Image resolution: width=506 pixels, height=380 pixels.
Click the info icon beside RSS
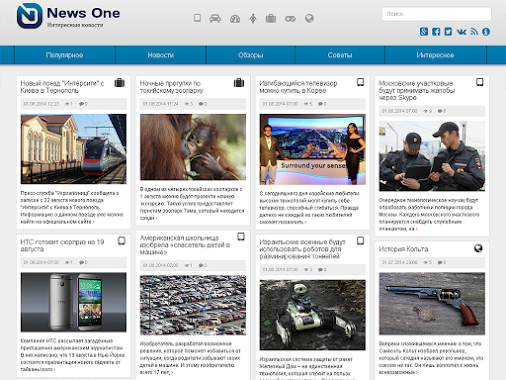(486, 32)
